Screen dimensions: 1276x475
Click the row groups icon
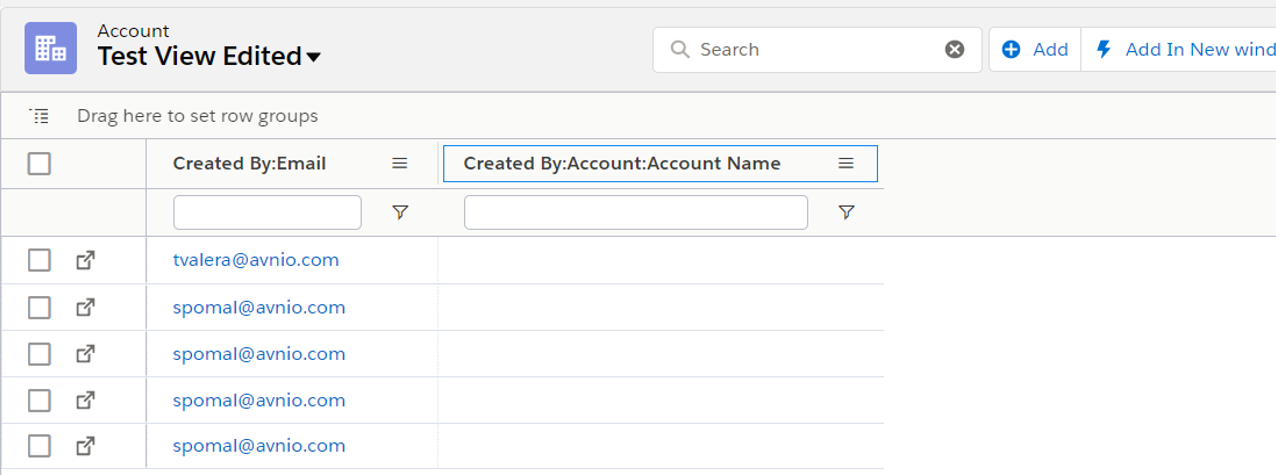[x=39, y=116]
